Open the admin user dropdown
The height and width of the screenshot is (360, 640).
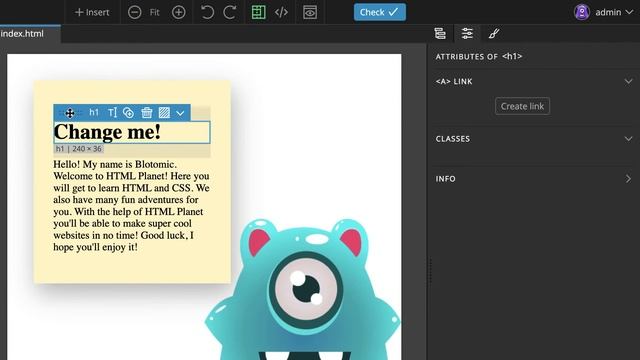coord(614,12)
